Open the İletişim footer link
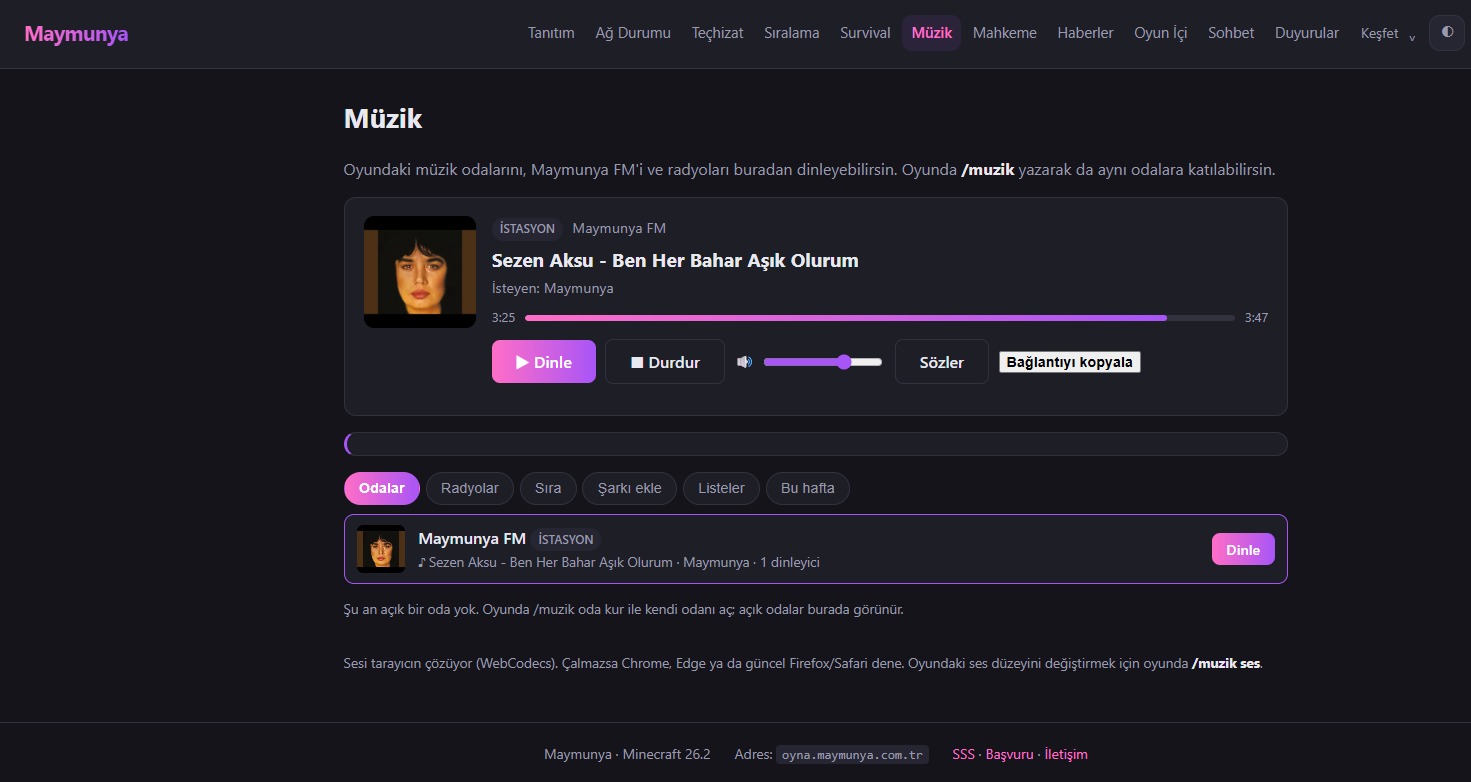Screen dimensions: 1471x782 1066,754
